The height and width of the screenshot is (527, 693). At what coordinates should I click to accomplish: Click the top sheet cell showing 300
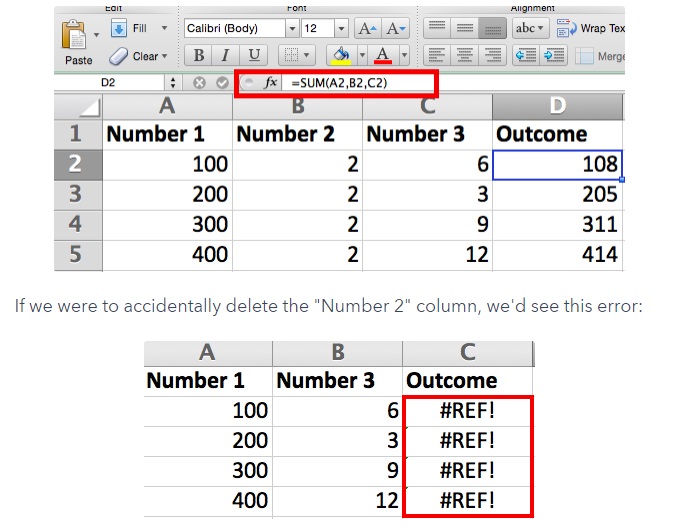coord(168,225)
